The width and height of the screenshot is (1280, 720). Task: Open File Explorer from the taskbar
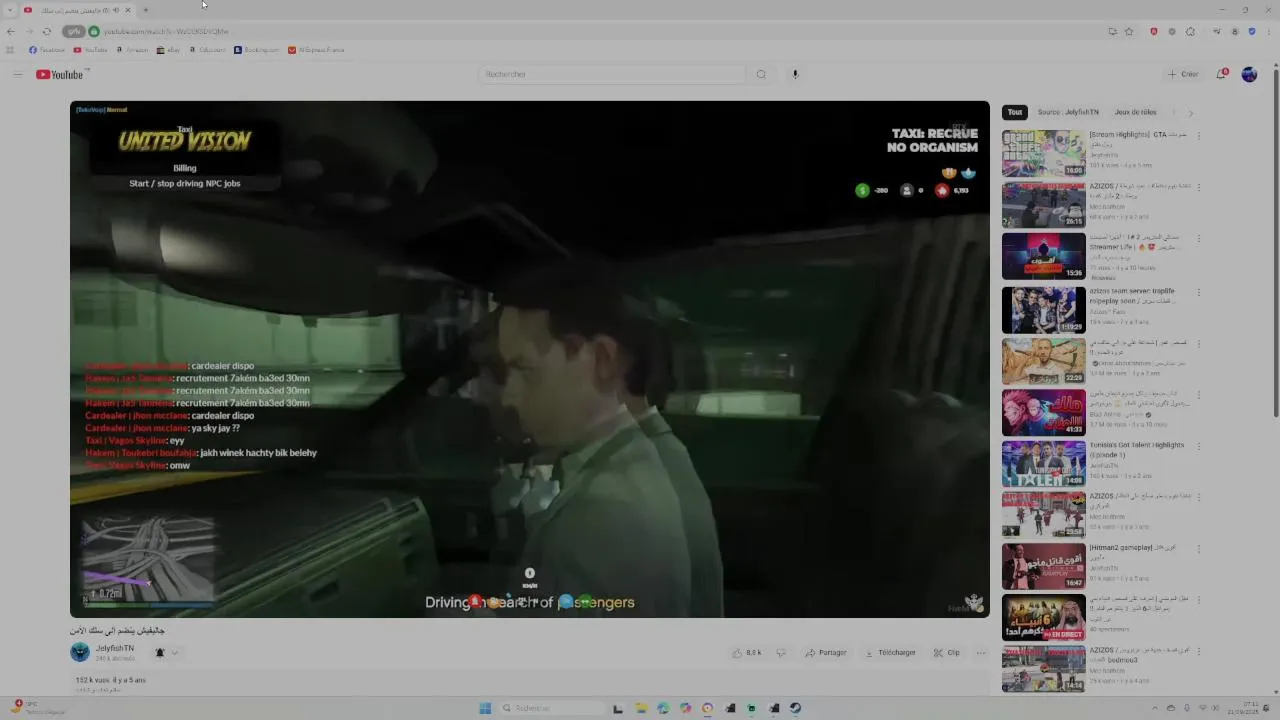tap(641, 708)
